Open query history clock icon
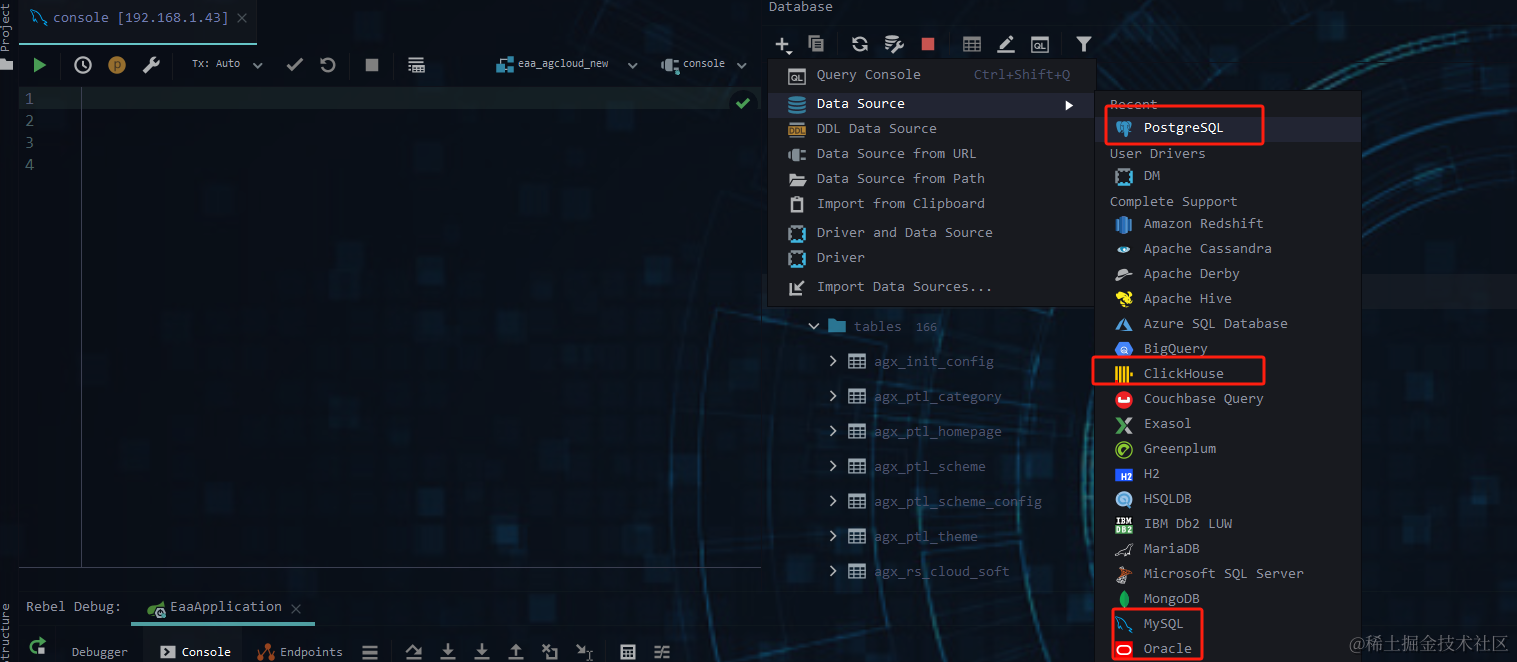The height and width of the screenshot is (662, 1517). [83, 65]
